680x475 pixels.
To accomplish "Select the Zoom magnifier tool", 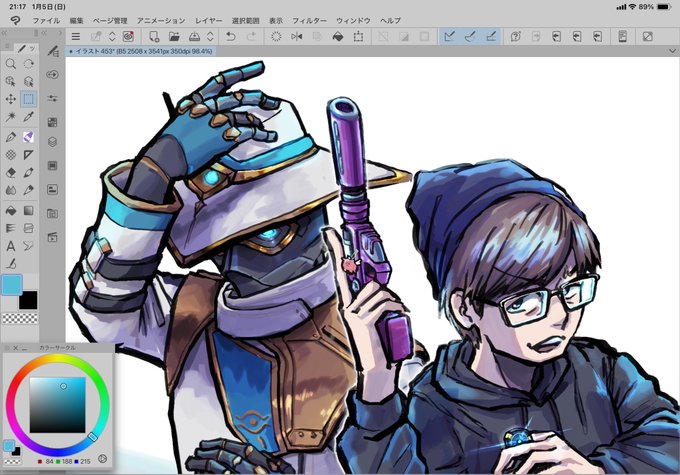I will tap(11, 64).
